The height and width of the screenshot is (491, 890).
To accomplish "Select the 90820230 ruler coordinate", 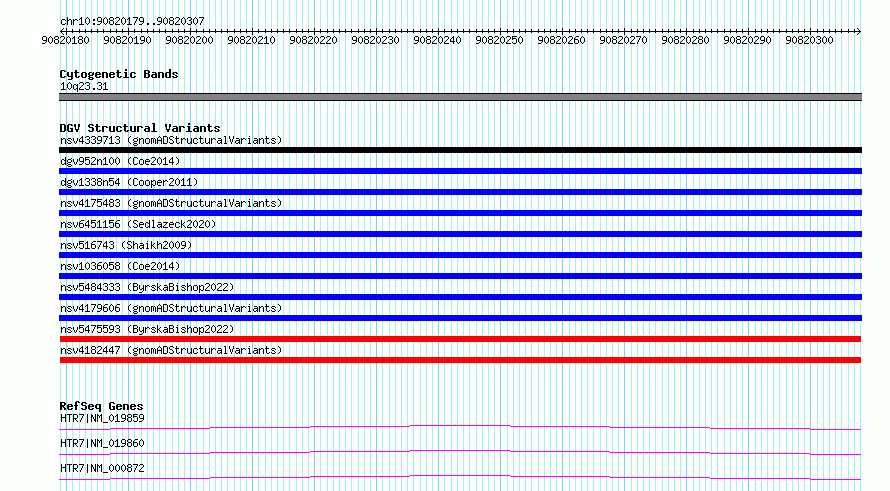I will (375, 40).
